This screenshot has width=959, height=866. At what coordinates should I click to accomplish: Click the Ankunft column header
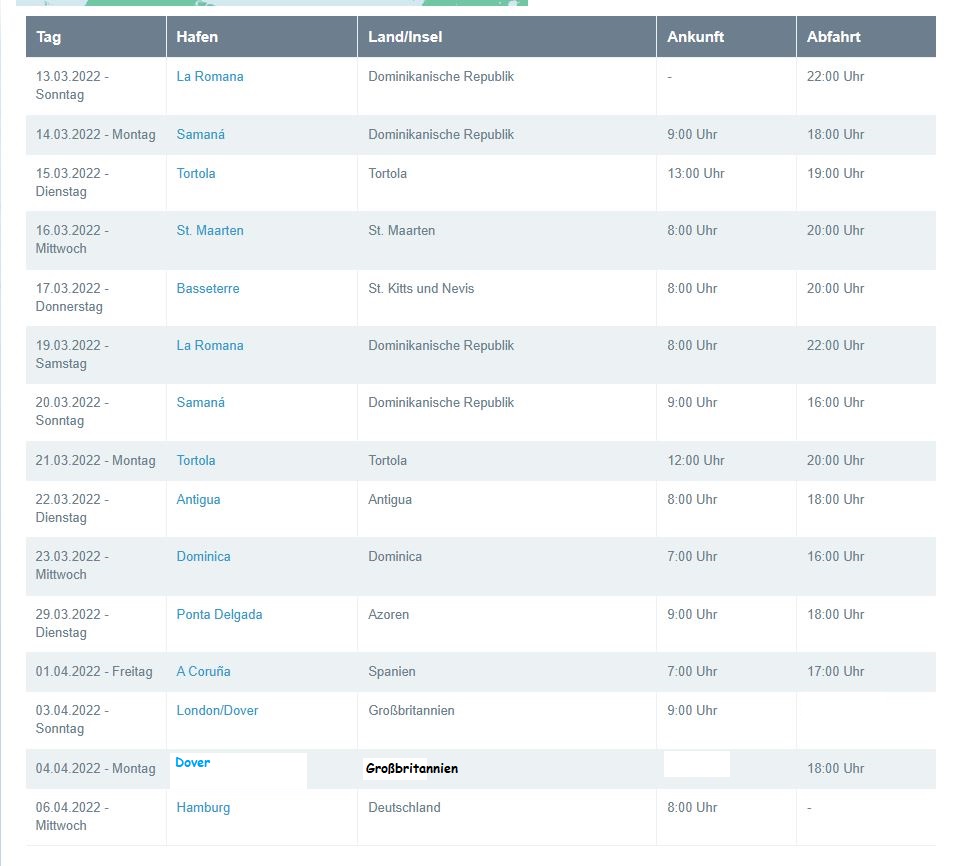(x=696, y=37)
